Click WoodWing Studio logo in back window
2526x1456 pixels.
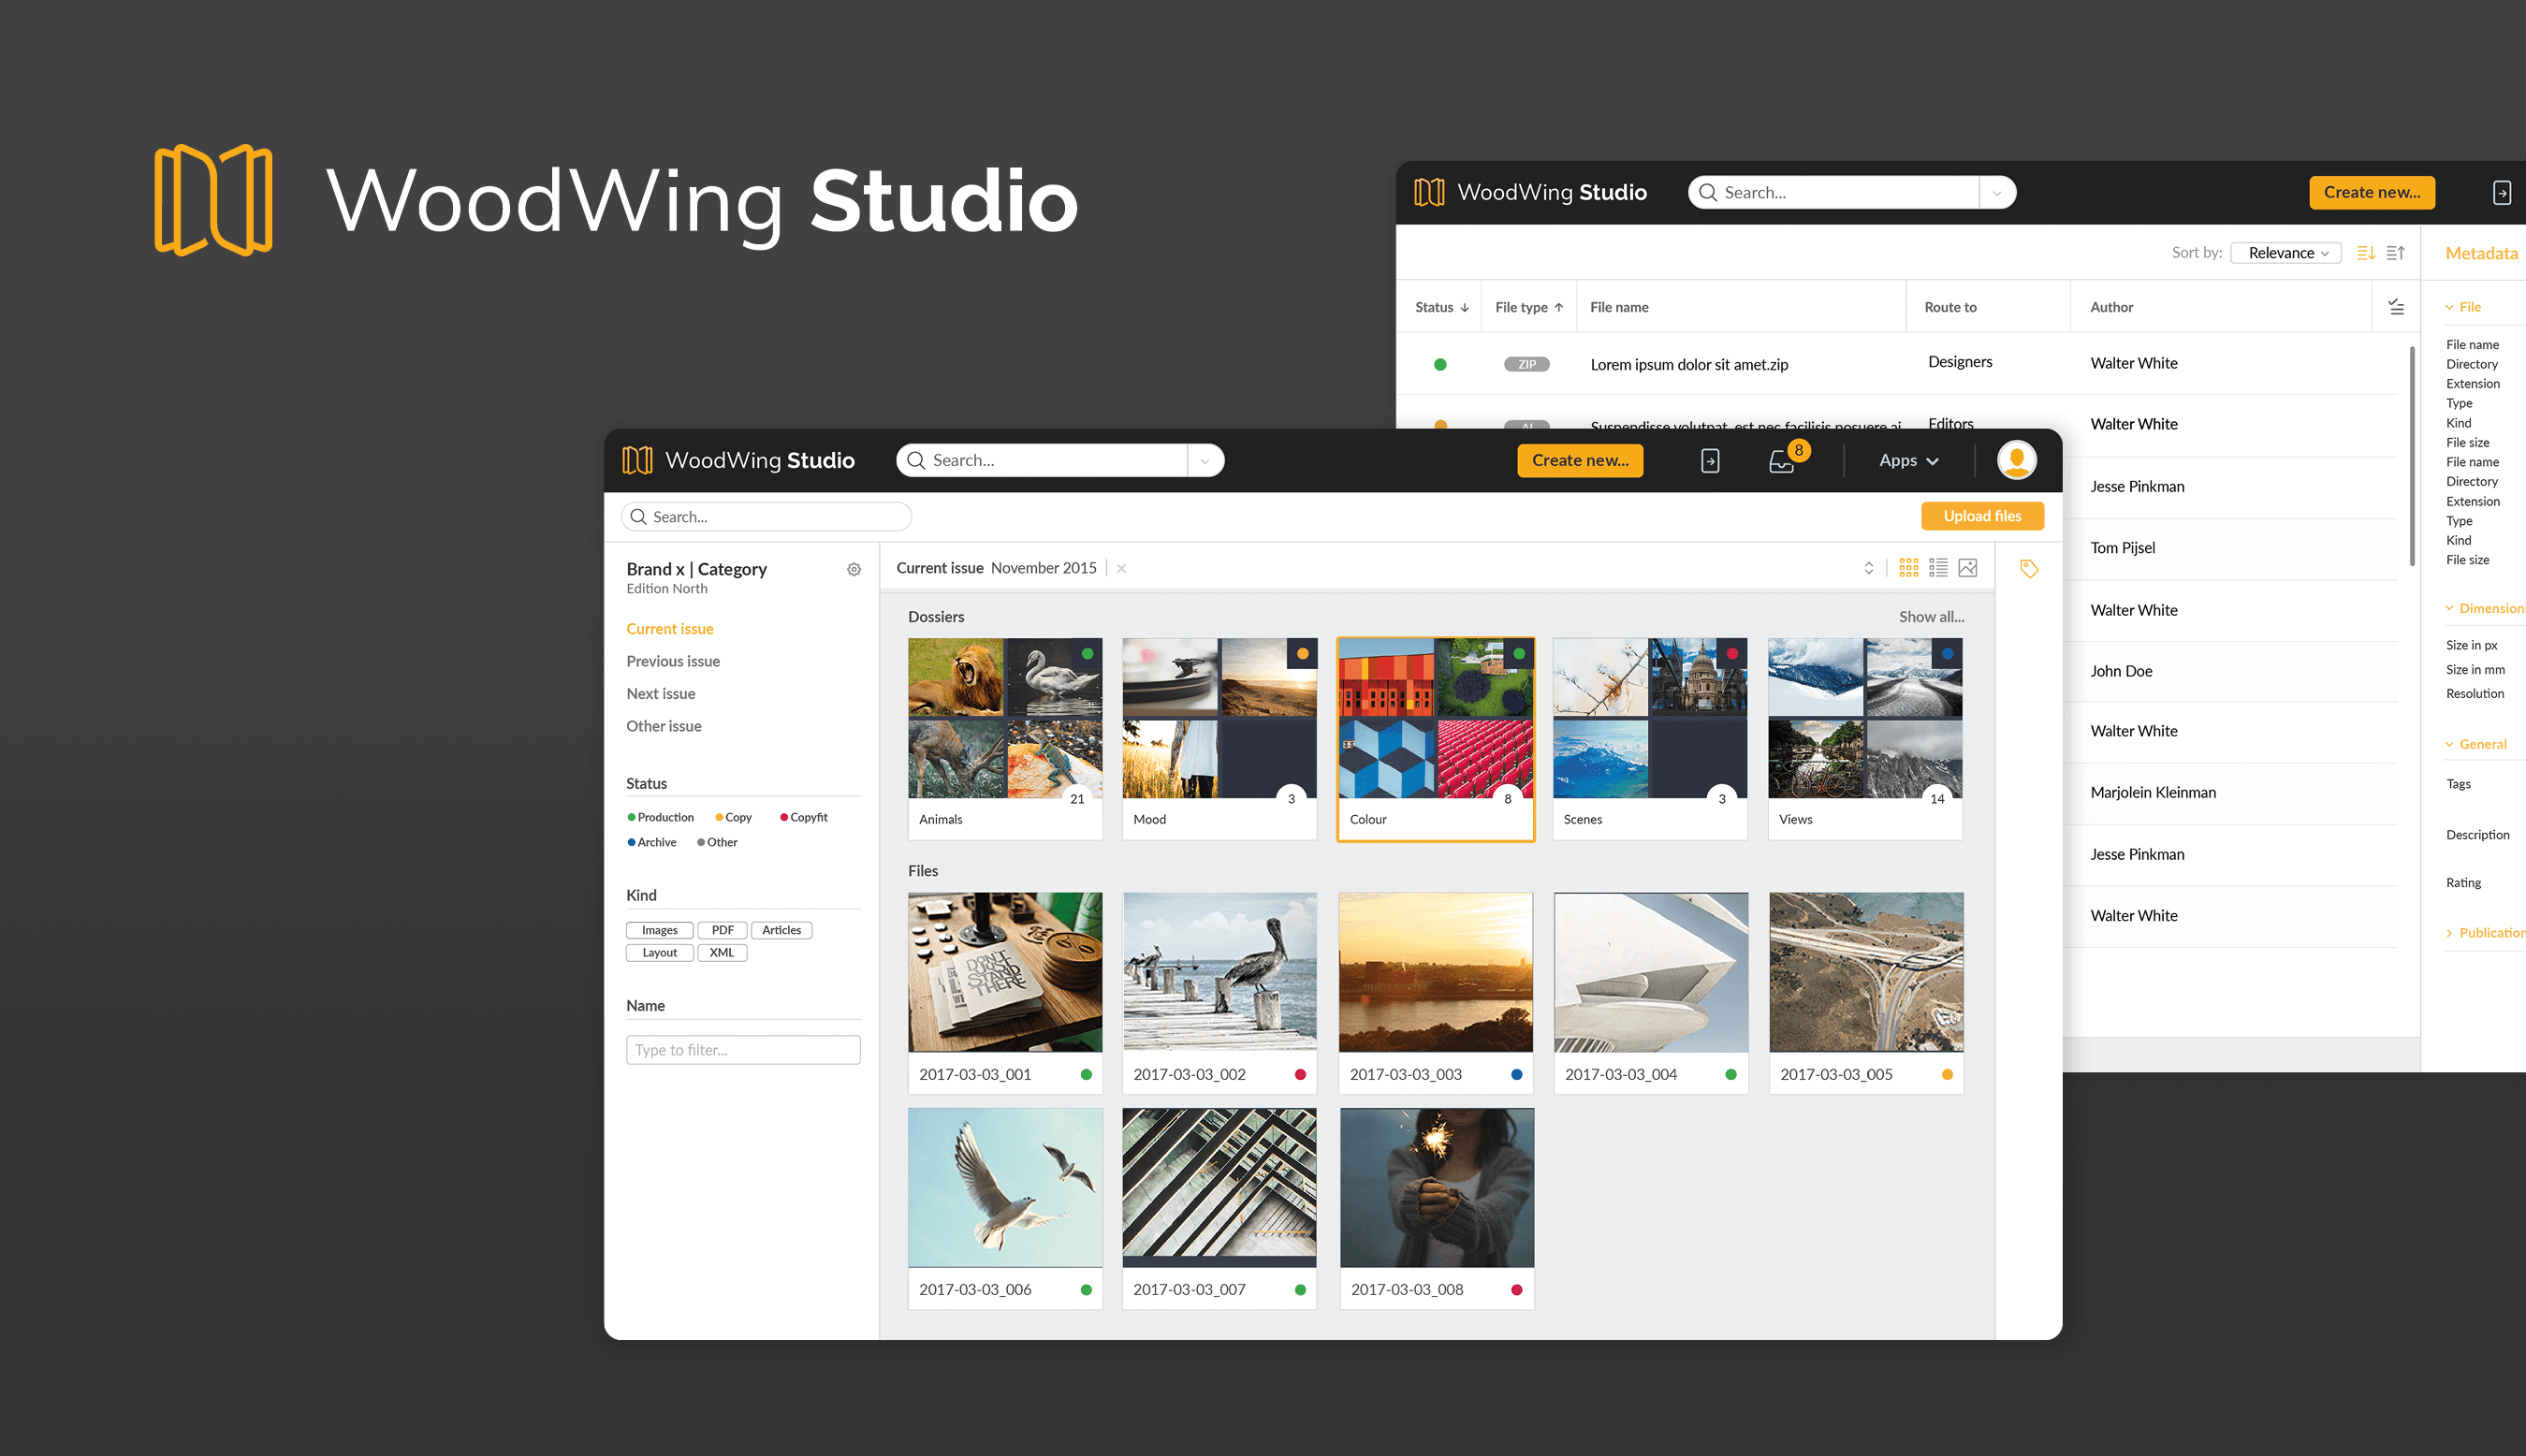click(x=1530, y=192)
